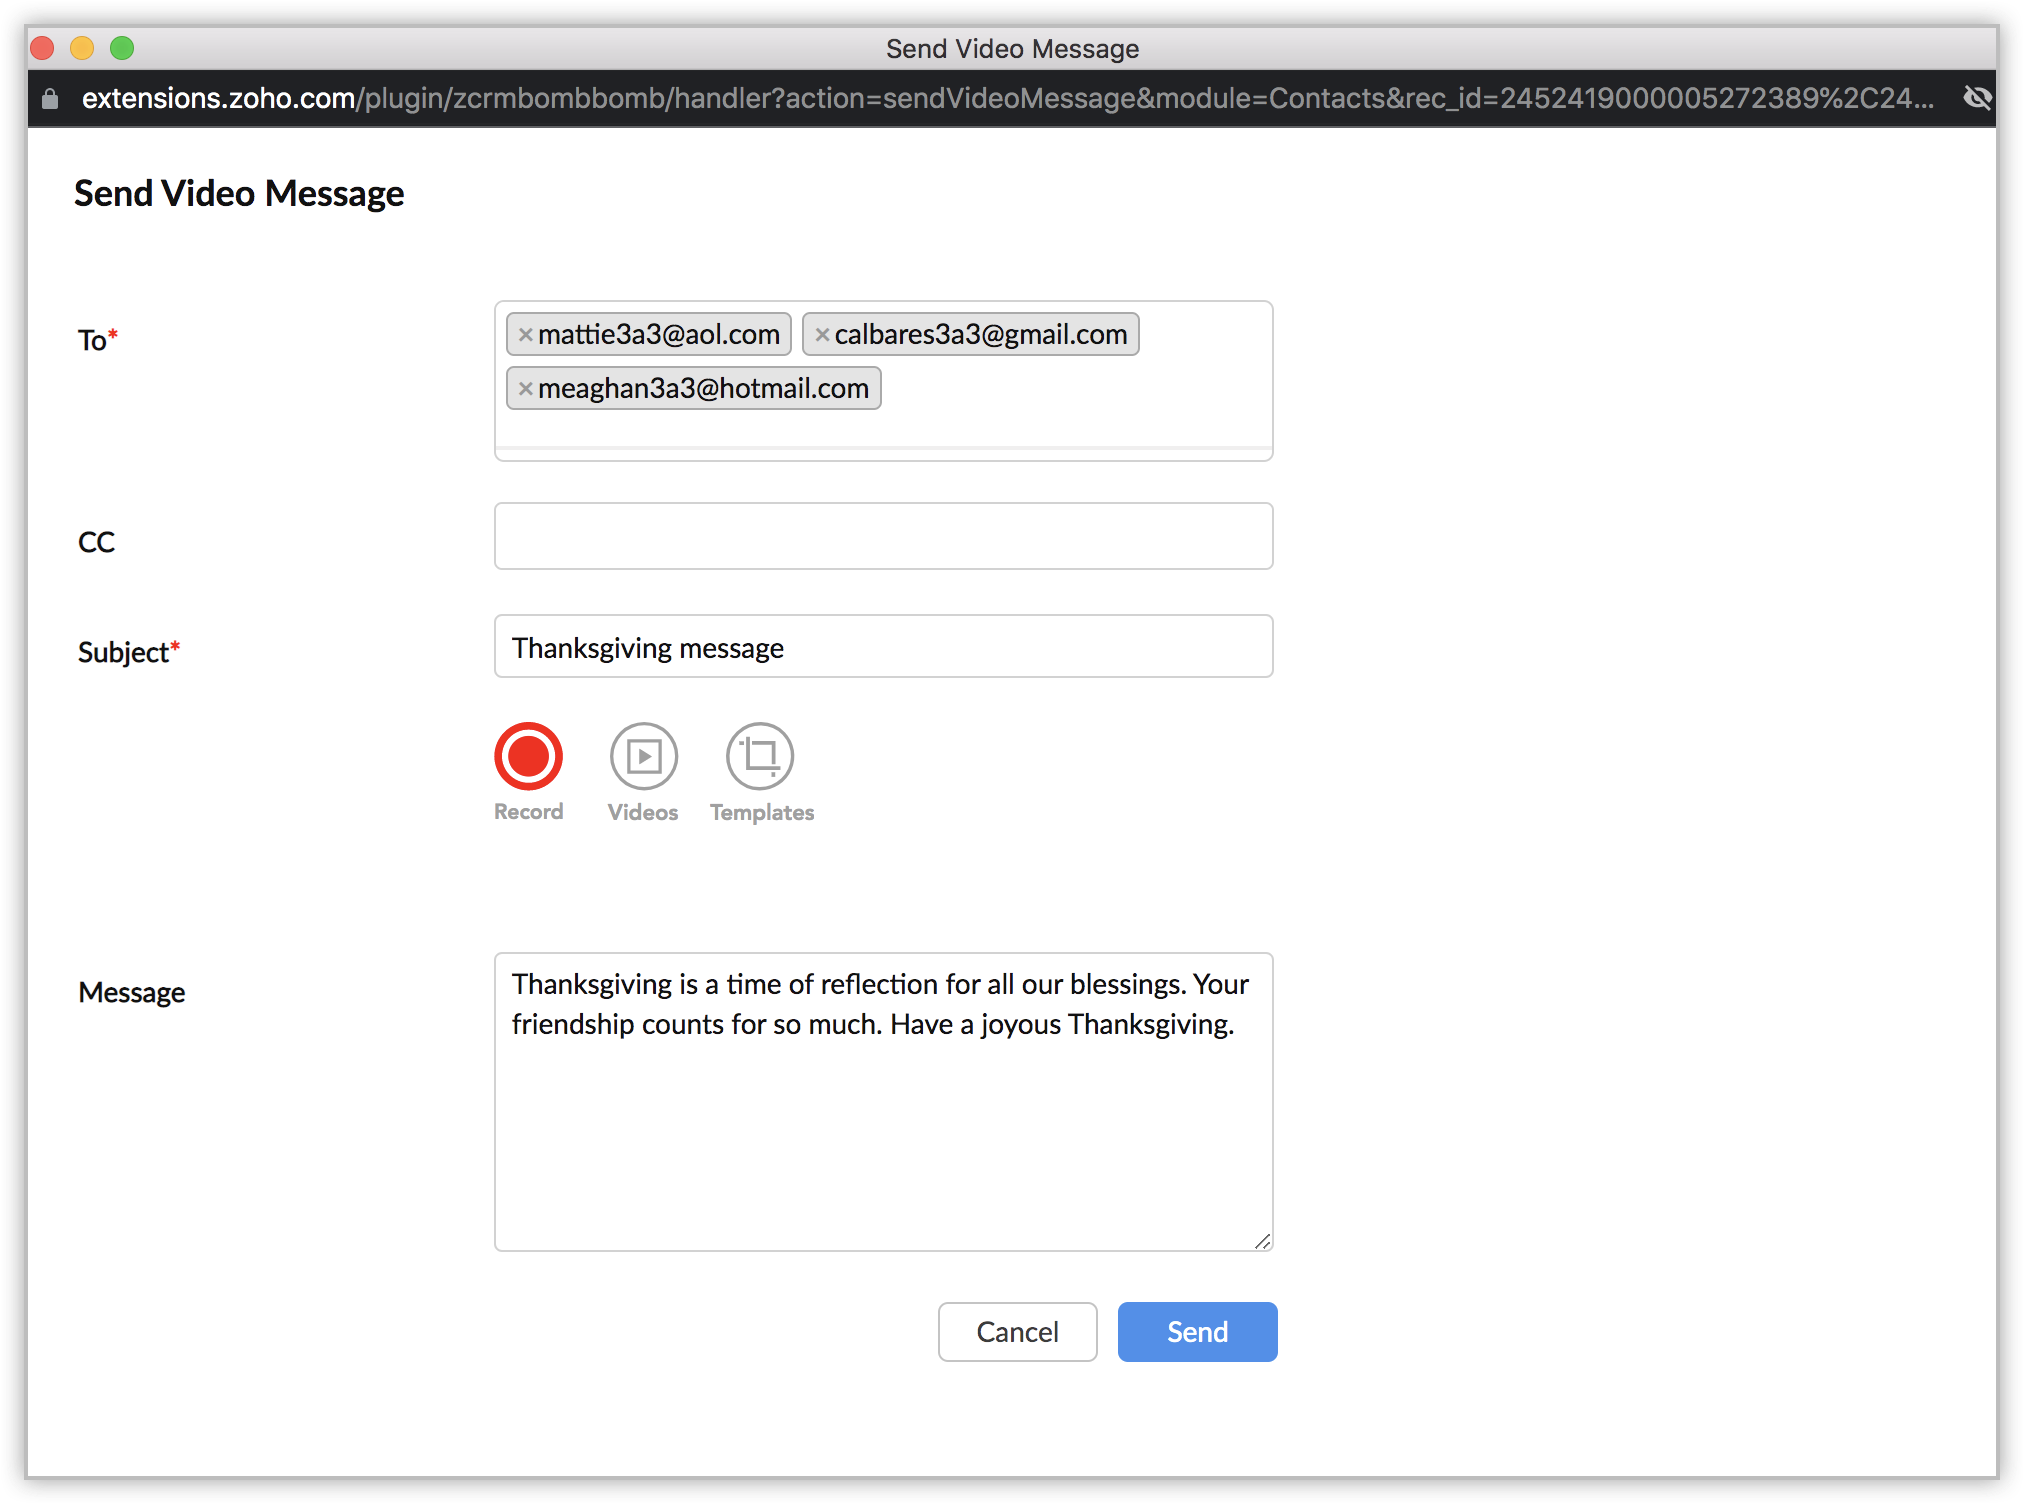Click the red Record button icon
The image size is (2024, 1504).
[x=528, y=756]
